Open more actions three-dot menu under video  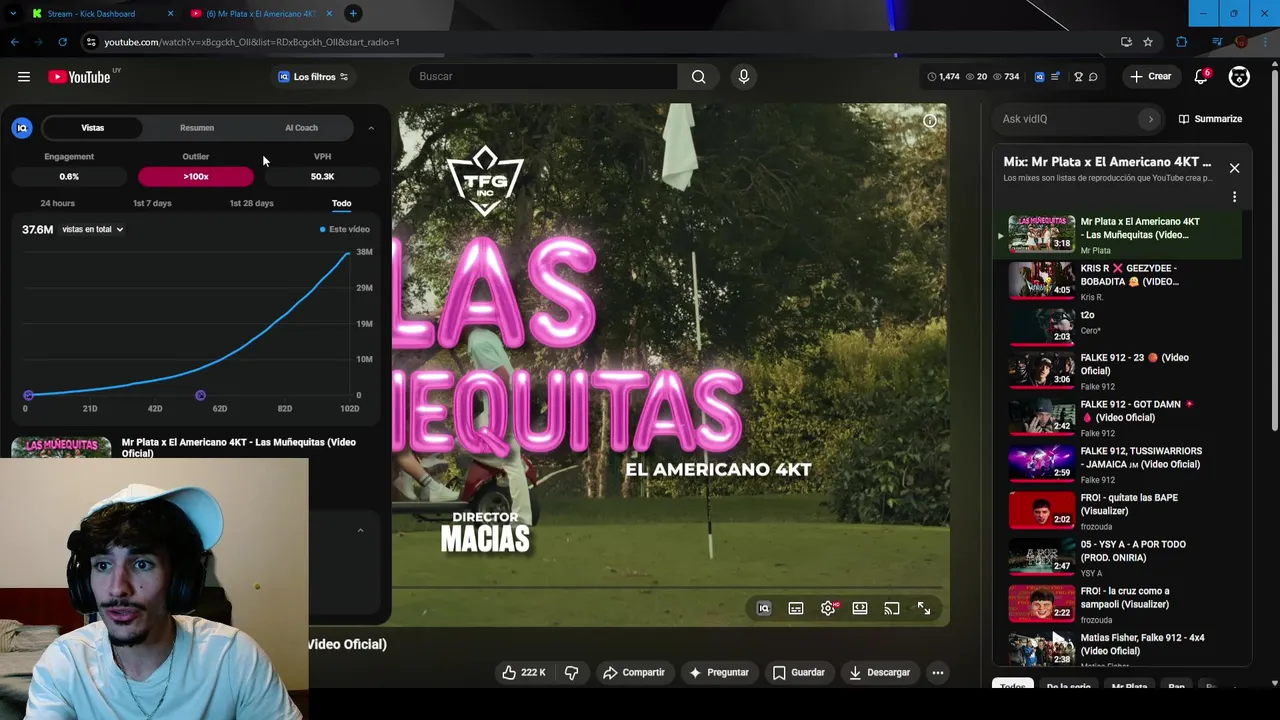938,673
